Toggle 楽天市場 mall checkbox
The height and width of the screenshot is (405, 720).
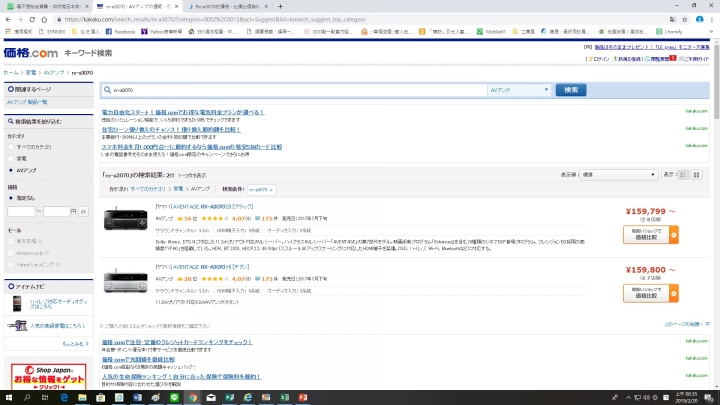coord(11,241)
